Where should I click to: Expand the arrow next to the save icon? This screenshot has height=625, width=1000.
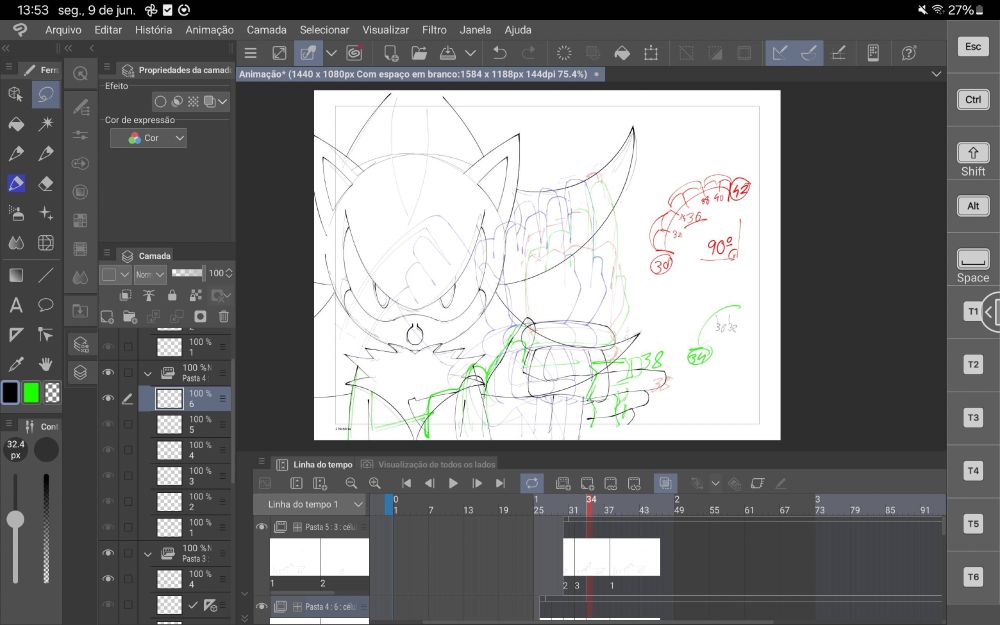470,53
